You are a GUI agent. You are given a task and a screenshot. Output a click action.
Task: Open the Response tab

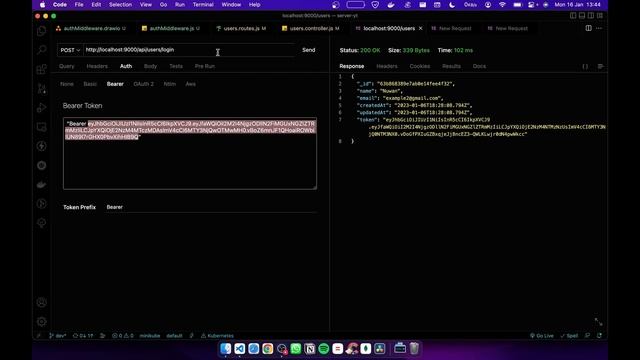coord(351,66)
